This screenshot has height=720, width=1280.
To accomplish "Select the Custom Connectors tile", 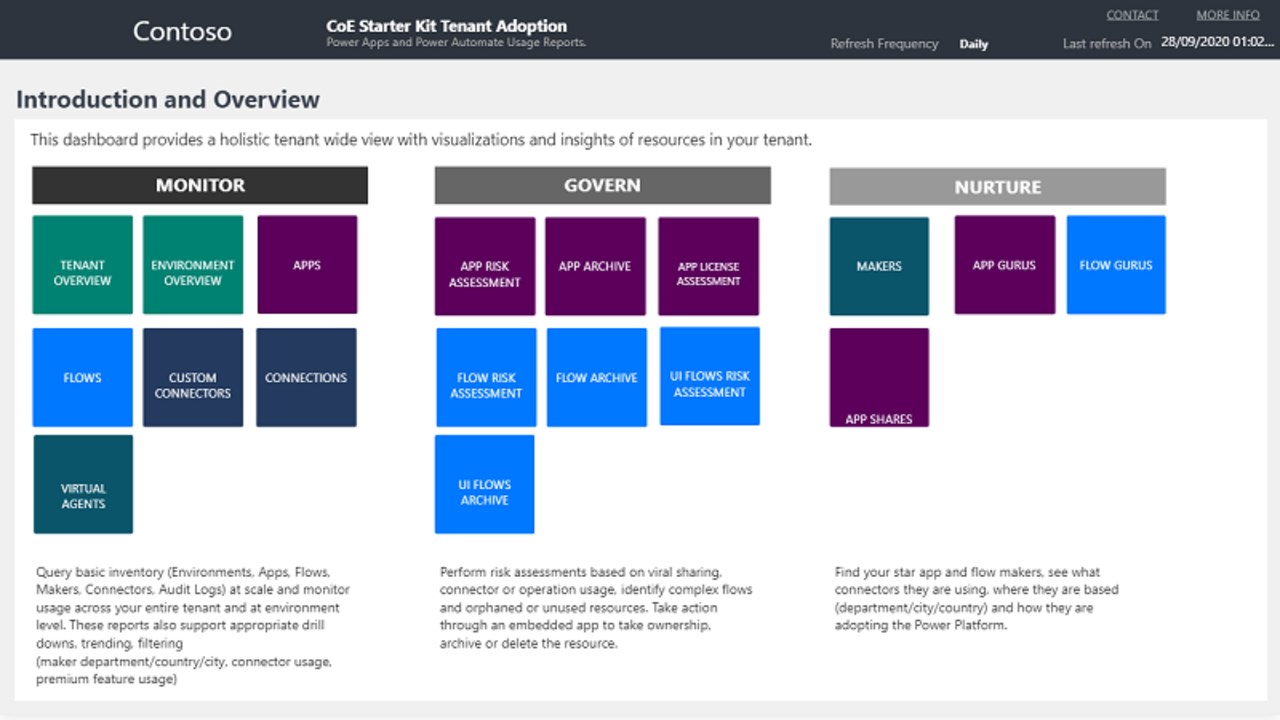I will click(x=193, y=378).
